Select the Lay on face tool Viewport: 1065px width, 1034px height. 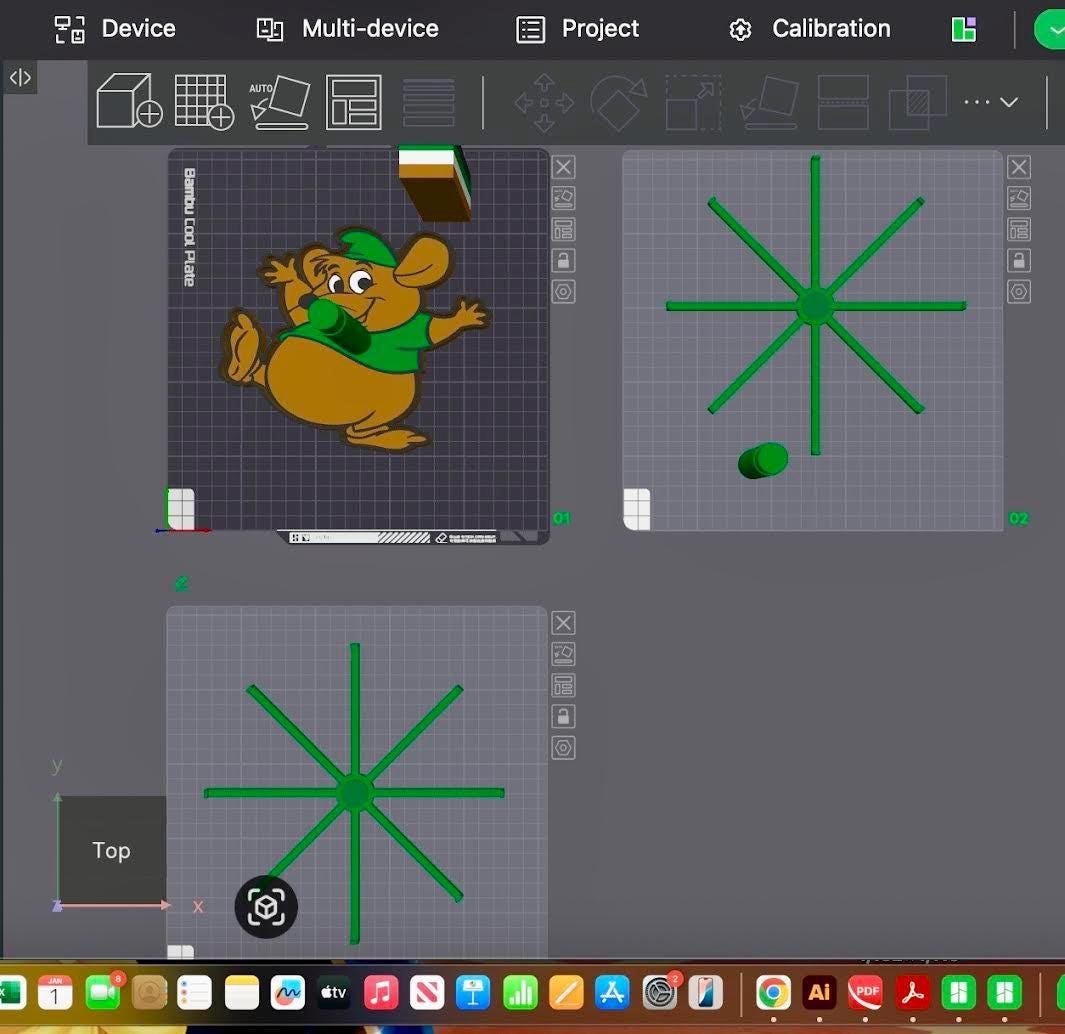point(769,103)
